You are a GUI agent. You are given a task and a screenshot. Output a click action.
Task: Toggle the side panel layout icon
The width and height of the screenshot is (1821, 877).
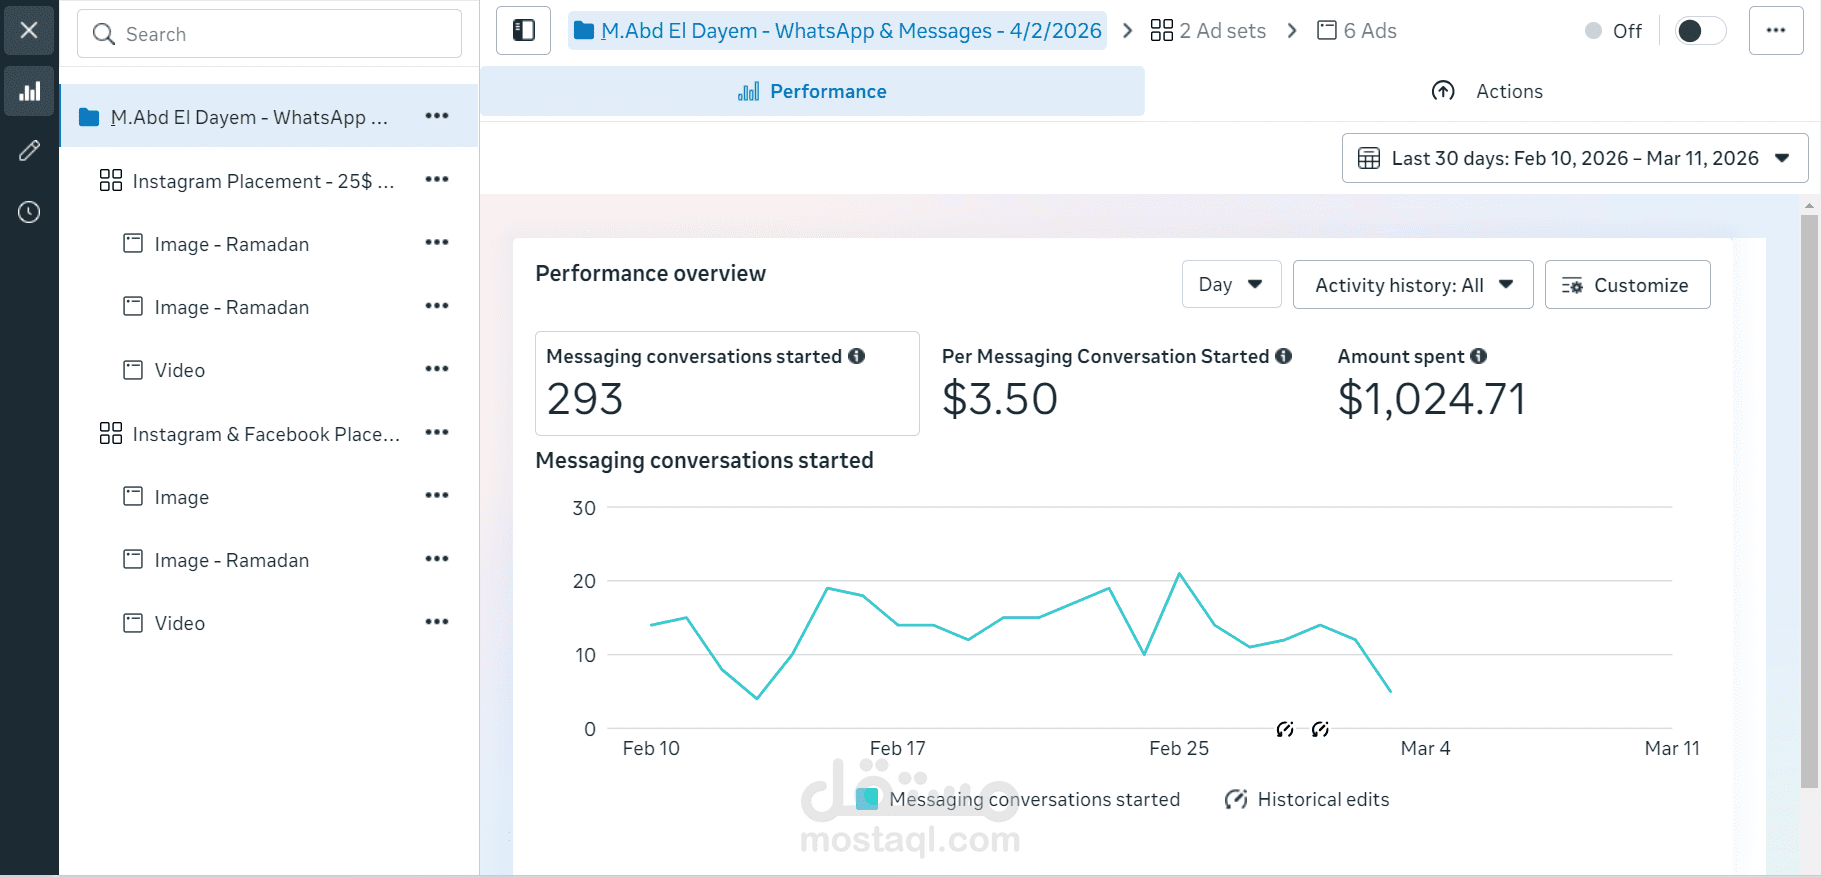click(x=523, y=31)
